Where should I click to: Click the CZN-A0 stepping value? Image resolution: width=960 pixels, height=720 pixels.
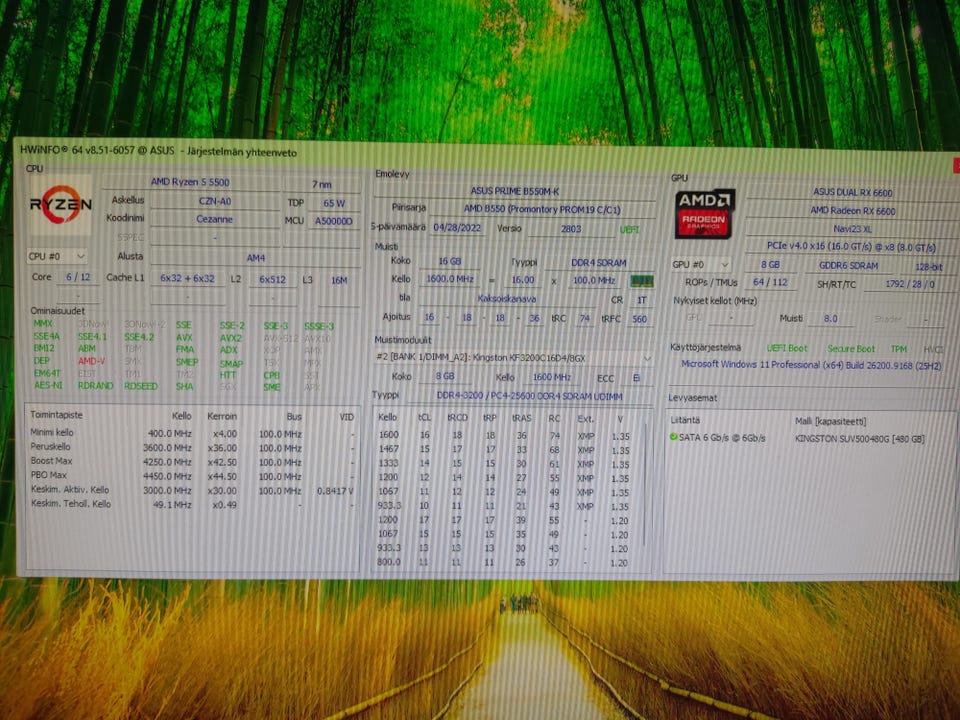coord(214,201)
